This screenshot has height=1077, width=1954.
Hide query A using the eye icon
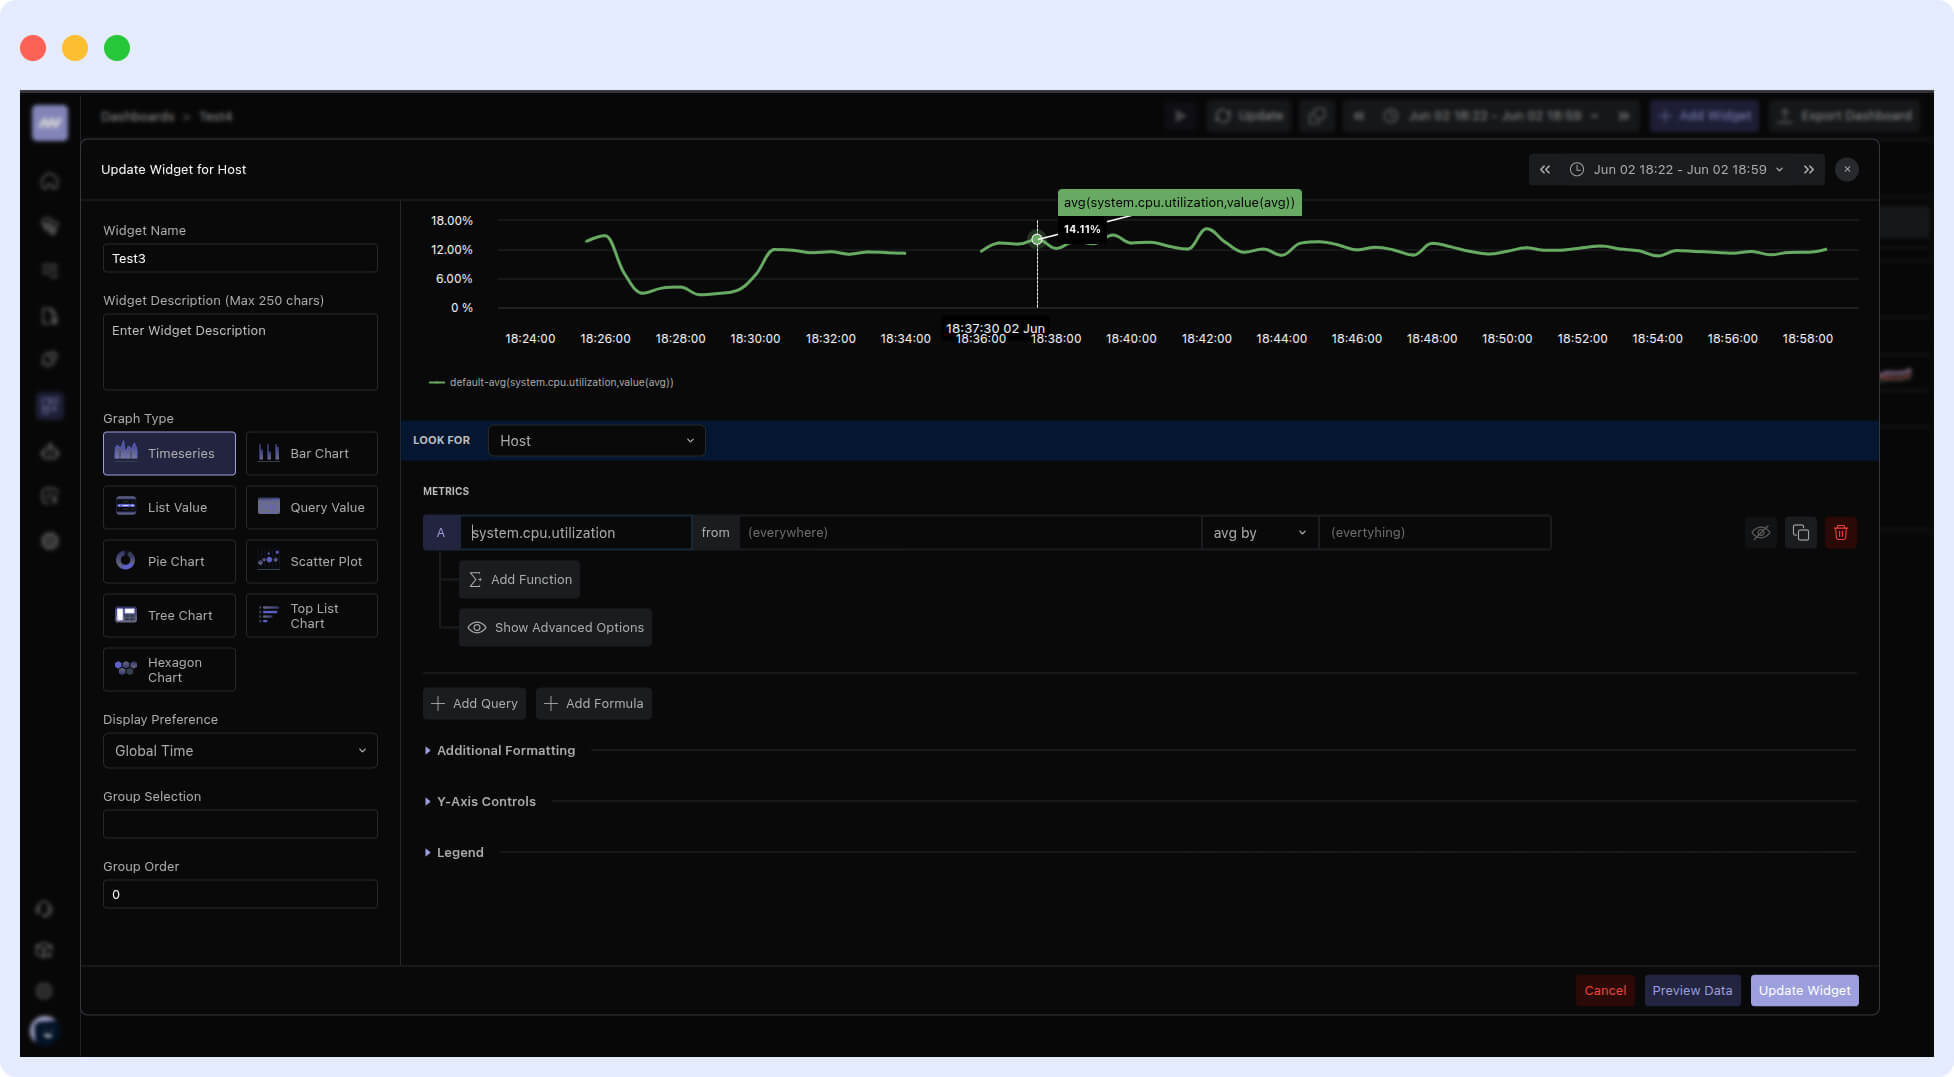[x=1760, y=533]
